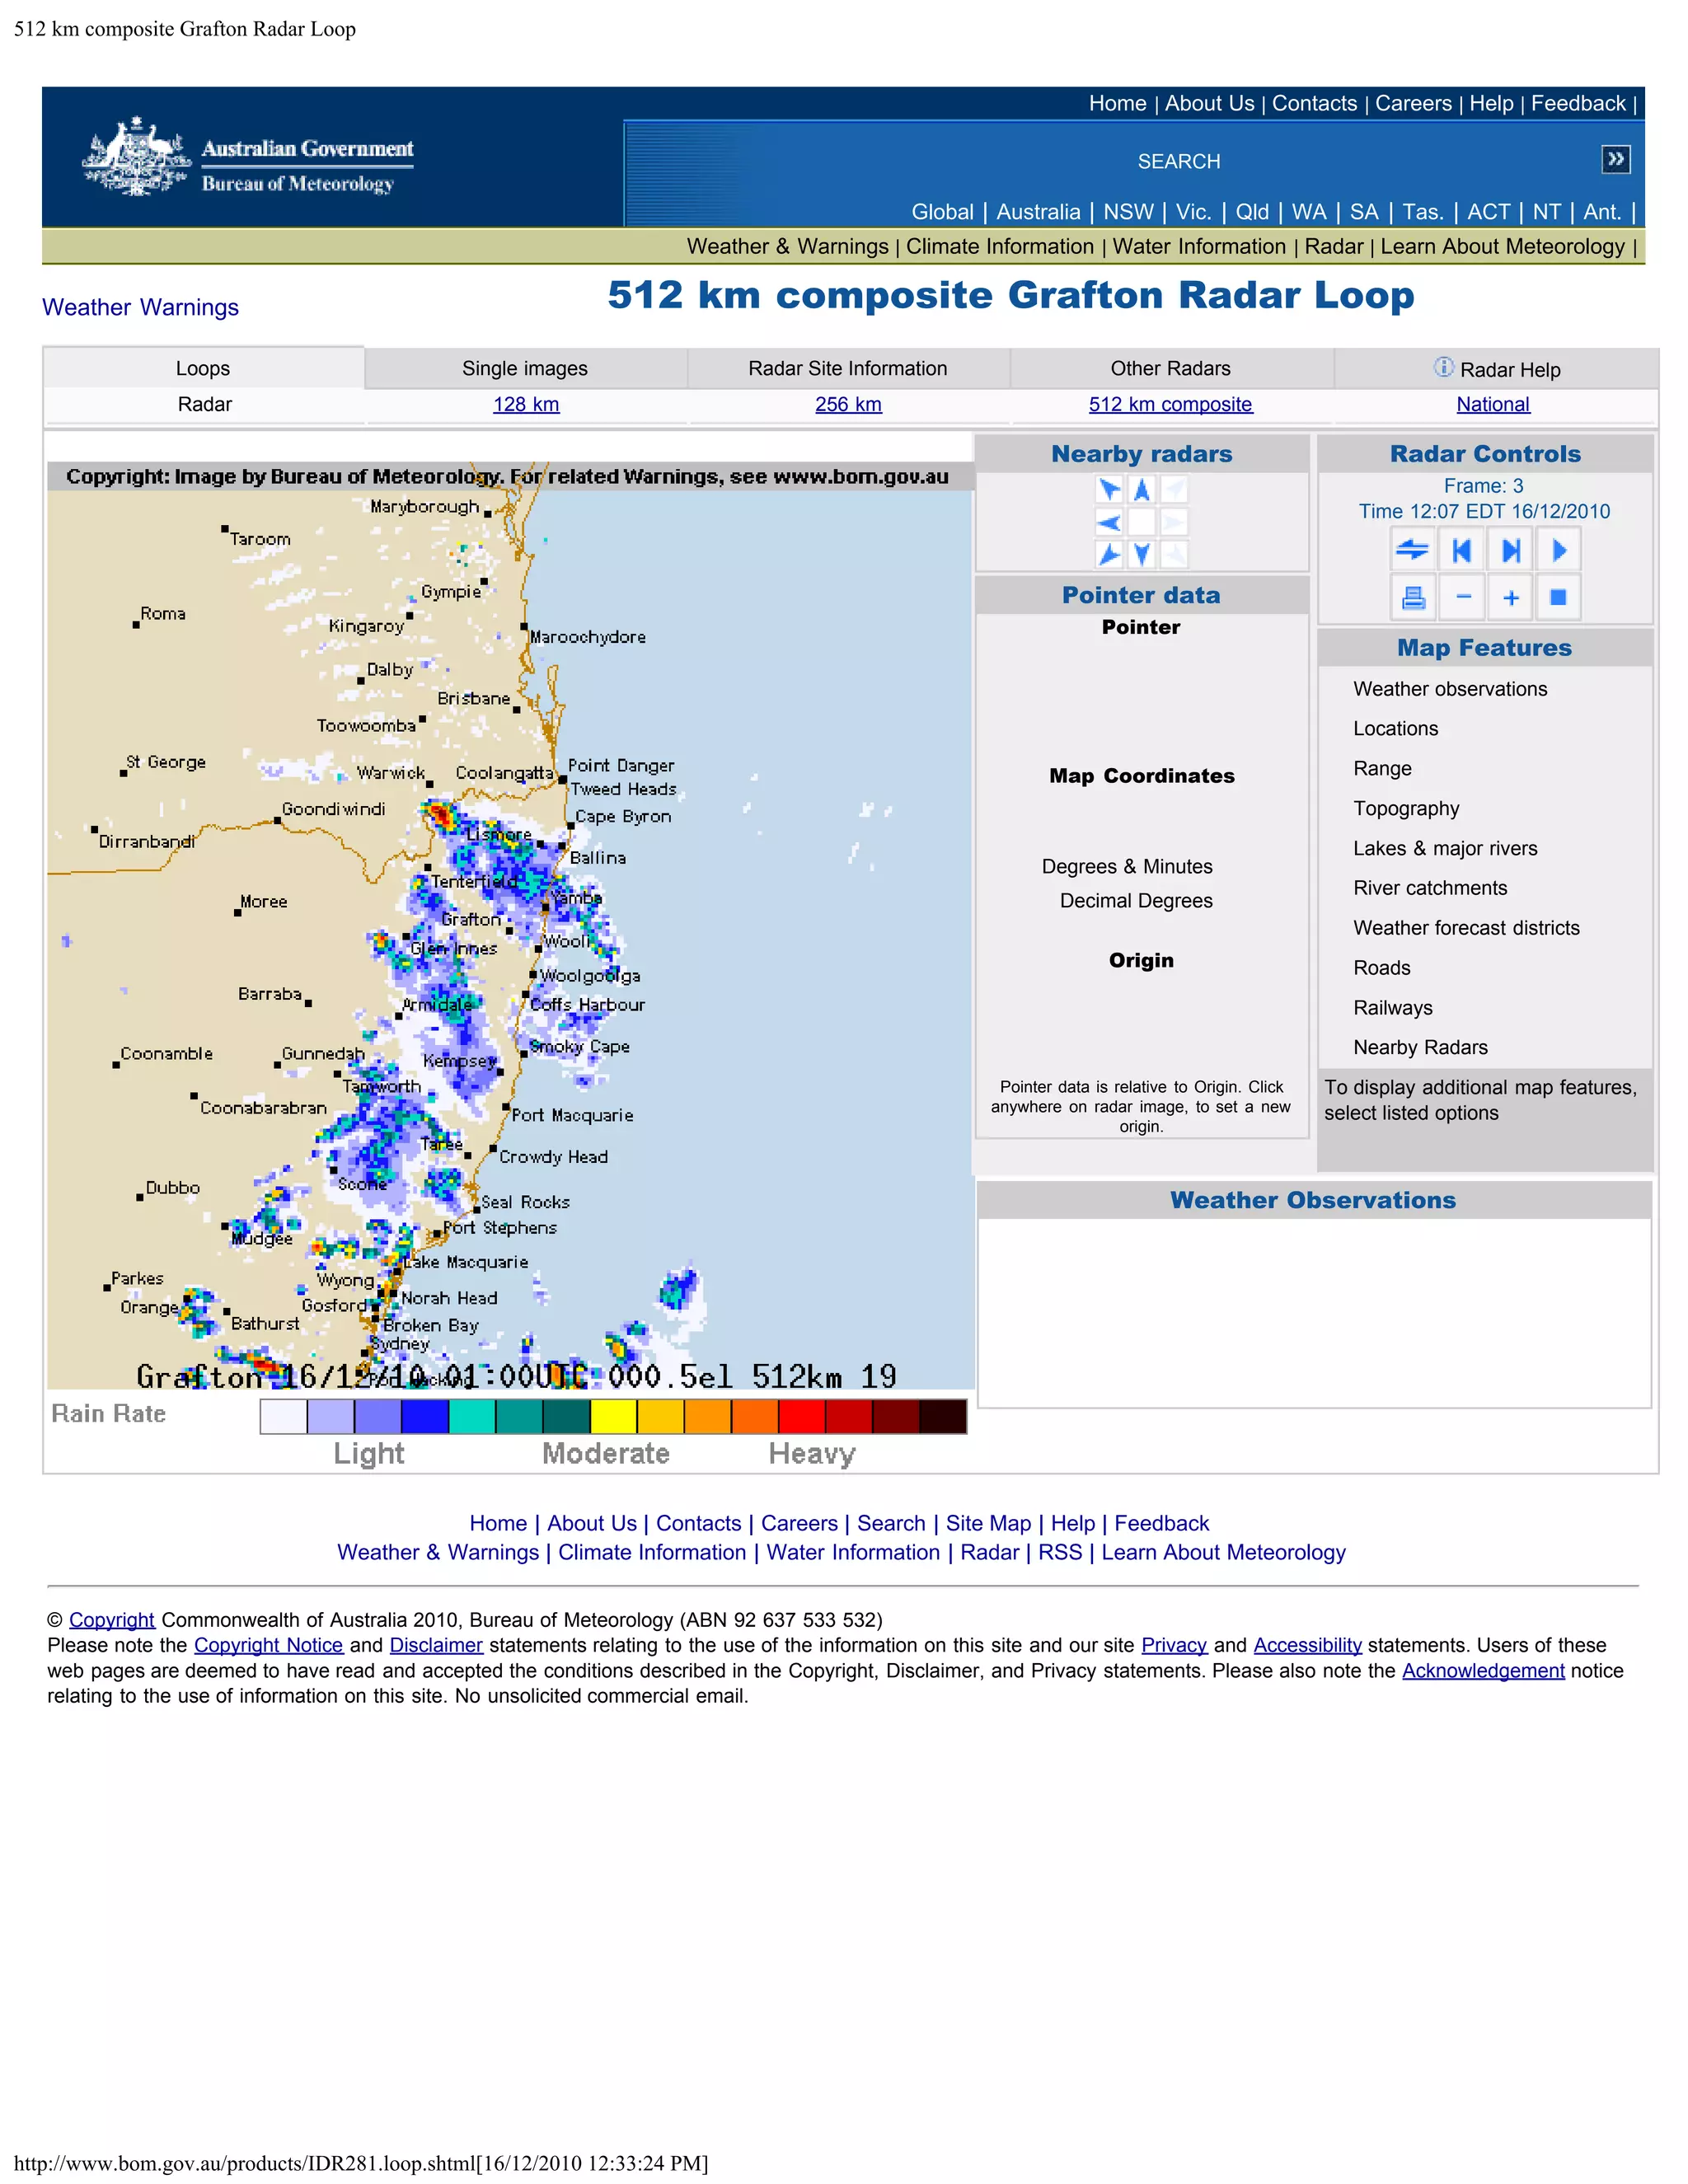Open the 256 km radar link

tap(847, 404)
